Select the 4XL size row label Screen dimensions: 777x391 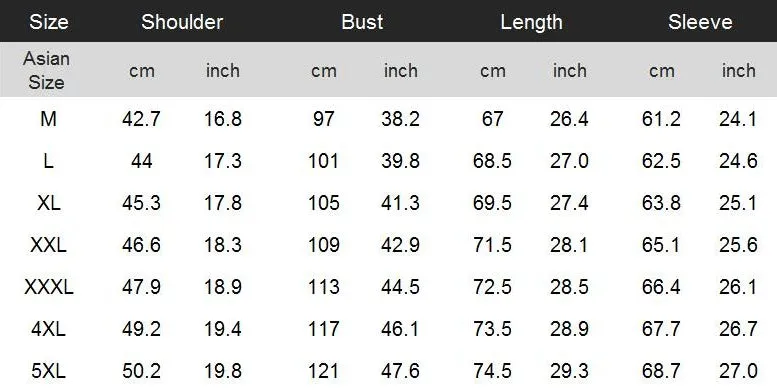pyautogui.click(x=48, y=329)
